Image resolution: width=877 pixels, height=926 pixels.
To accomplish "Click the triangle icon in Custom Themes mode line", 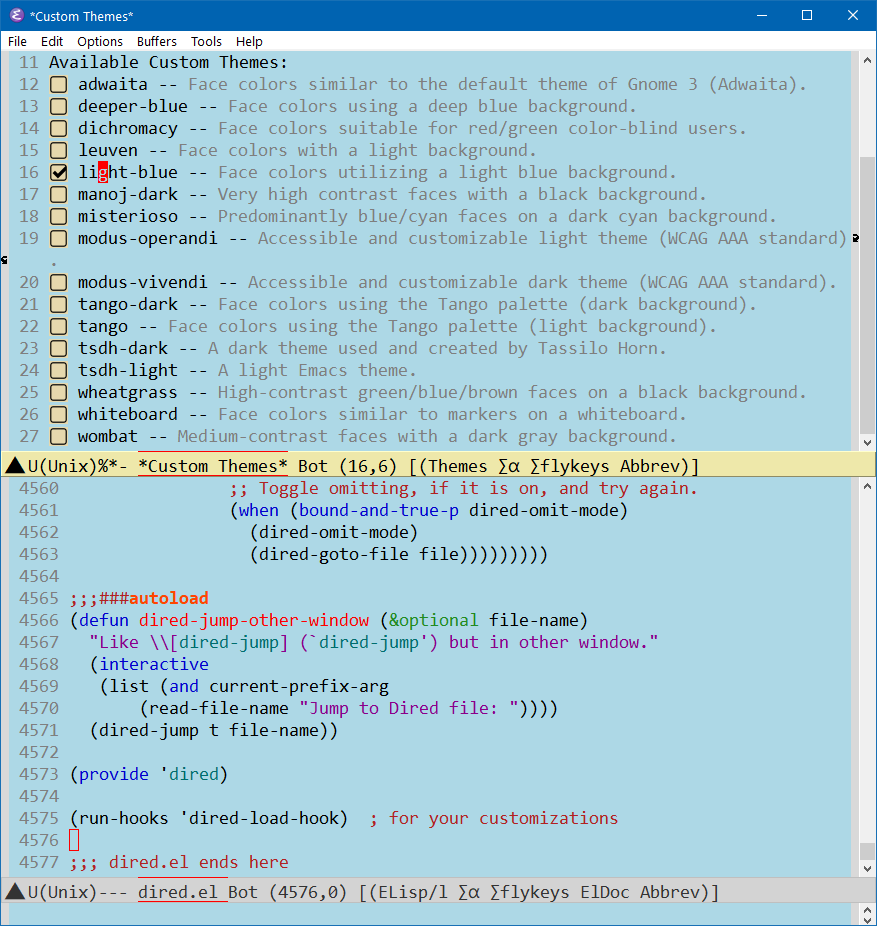I will coord(15,466).
